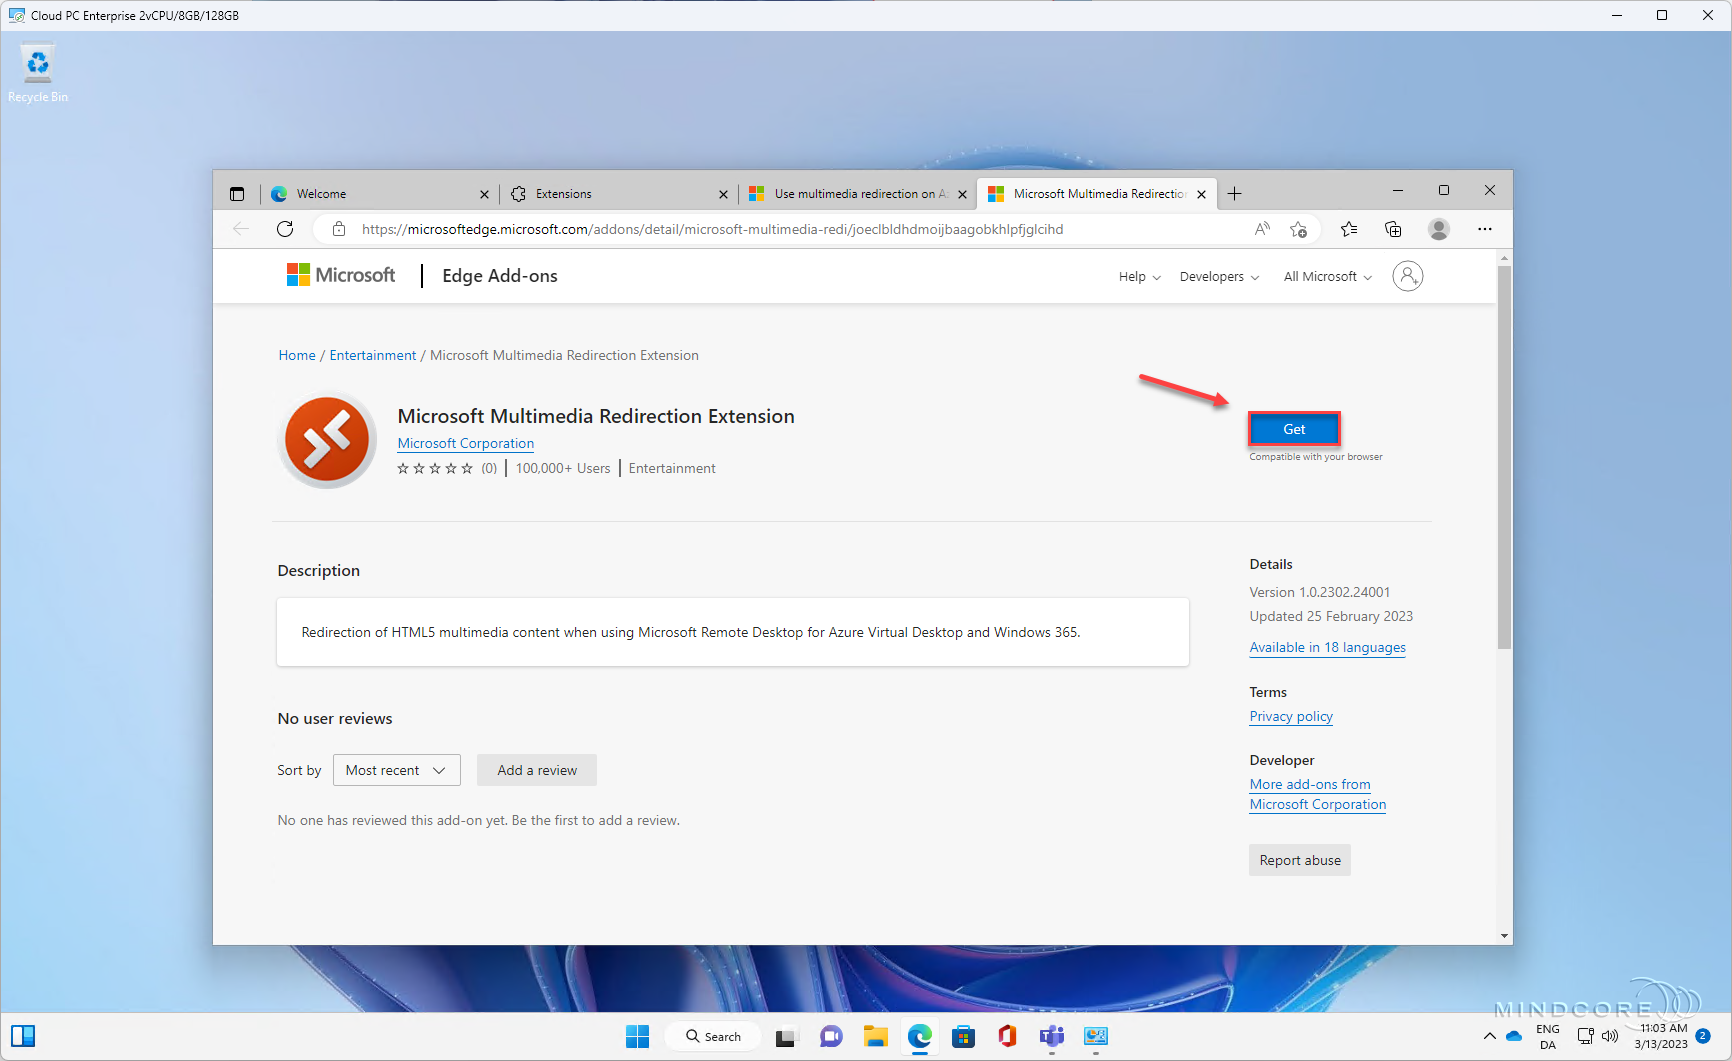Open Microsoft Teams from the taskbar
The width and height of the screenshot is (1732, 1061).
1051,1036
